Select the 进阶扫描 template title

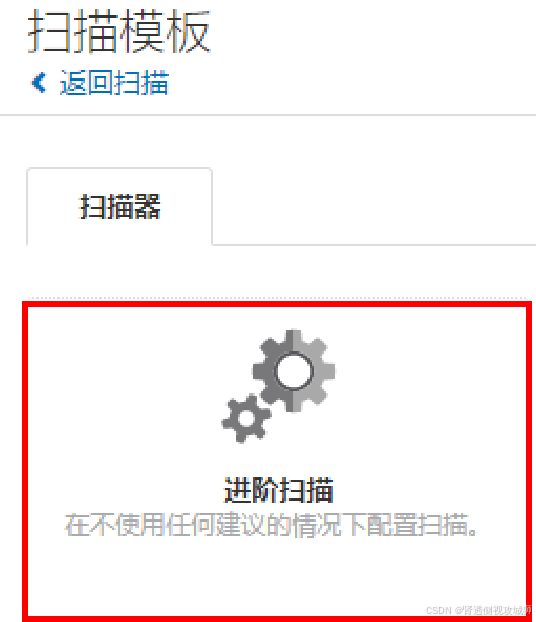(x=279, y=490)
